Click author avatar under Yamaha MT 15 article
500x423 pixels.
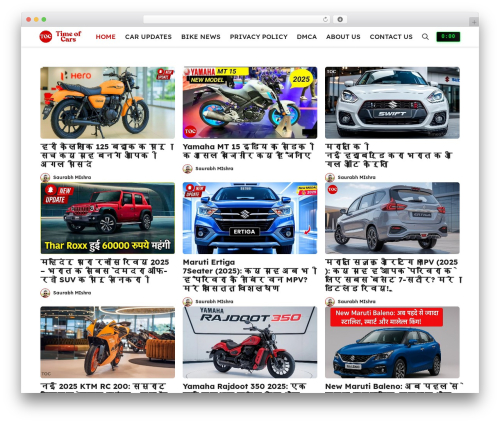click(187, 169)
